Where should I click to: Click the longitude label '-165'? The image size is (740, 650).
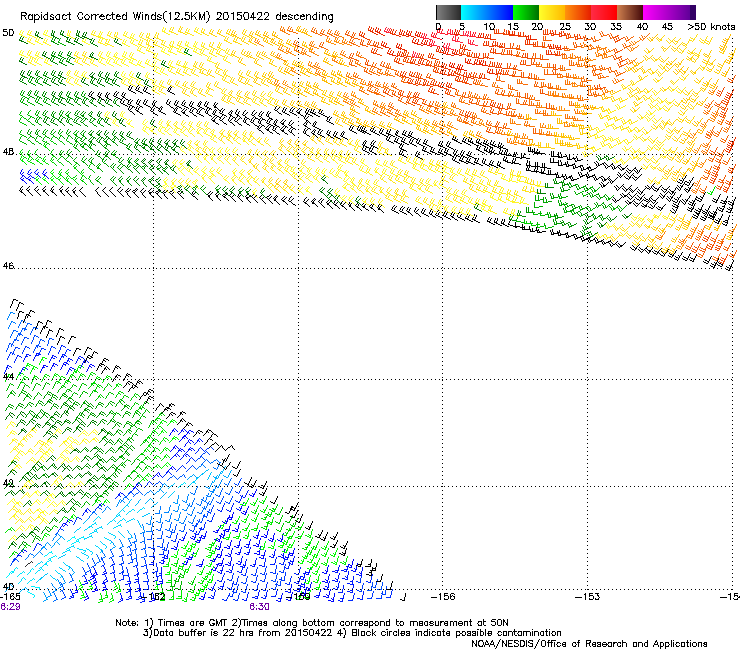10,597
